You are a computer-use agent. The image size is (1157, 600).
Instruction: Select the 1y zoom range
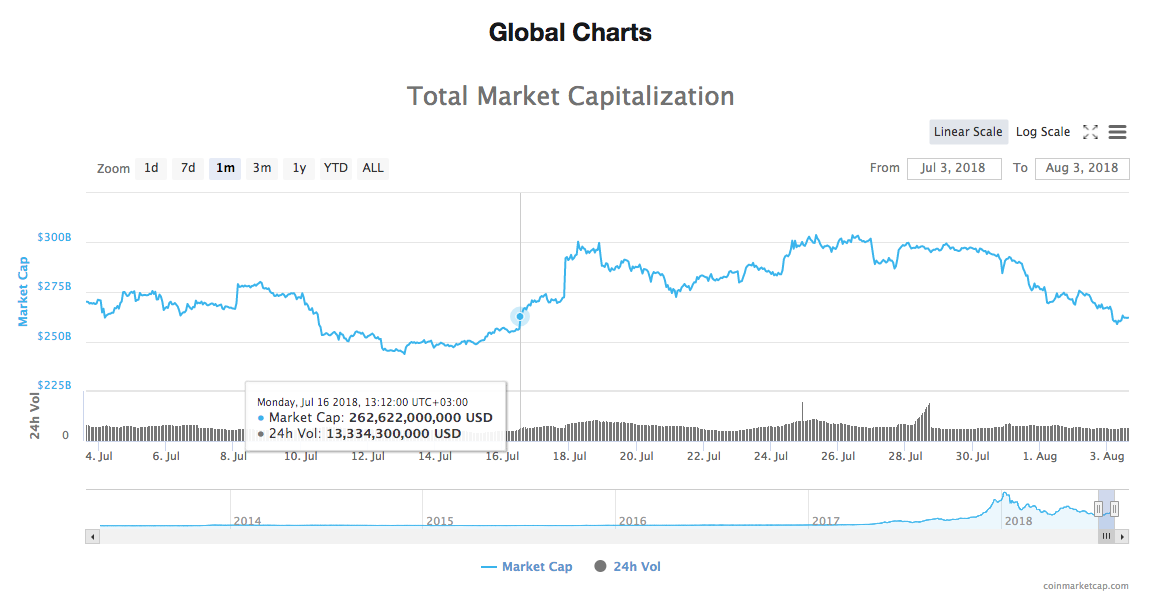click(298, 168)
